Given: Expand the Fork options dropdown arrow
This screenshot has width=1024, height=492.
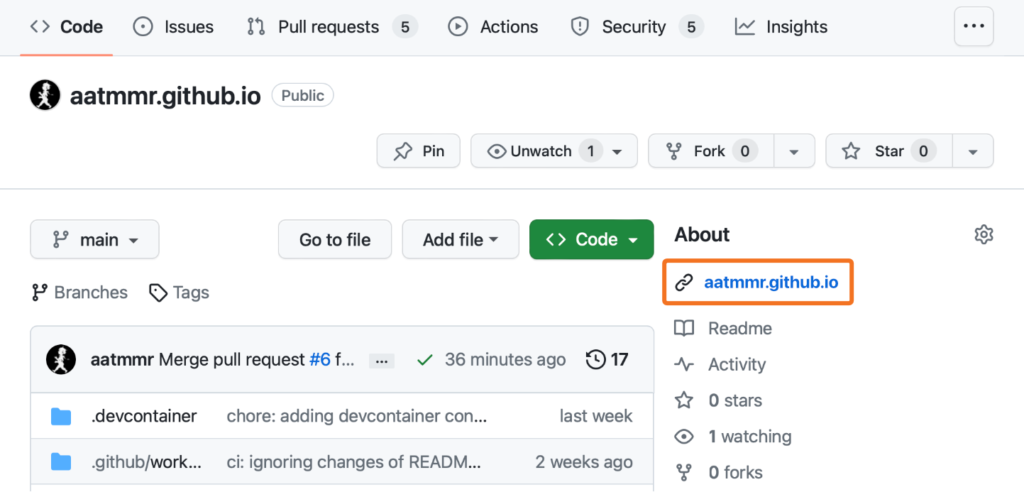Looking at the screenshot, I should pyautogui.click(x=794, y=151).
